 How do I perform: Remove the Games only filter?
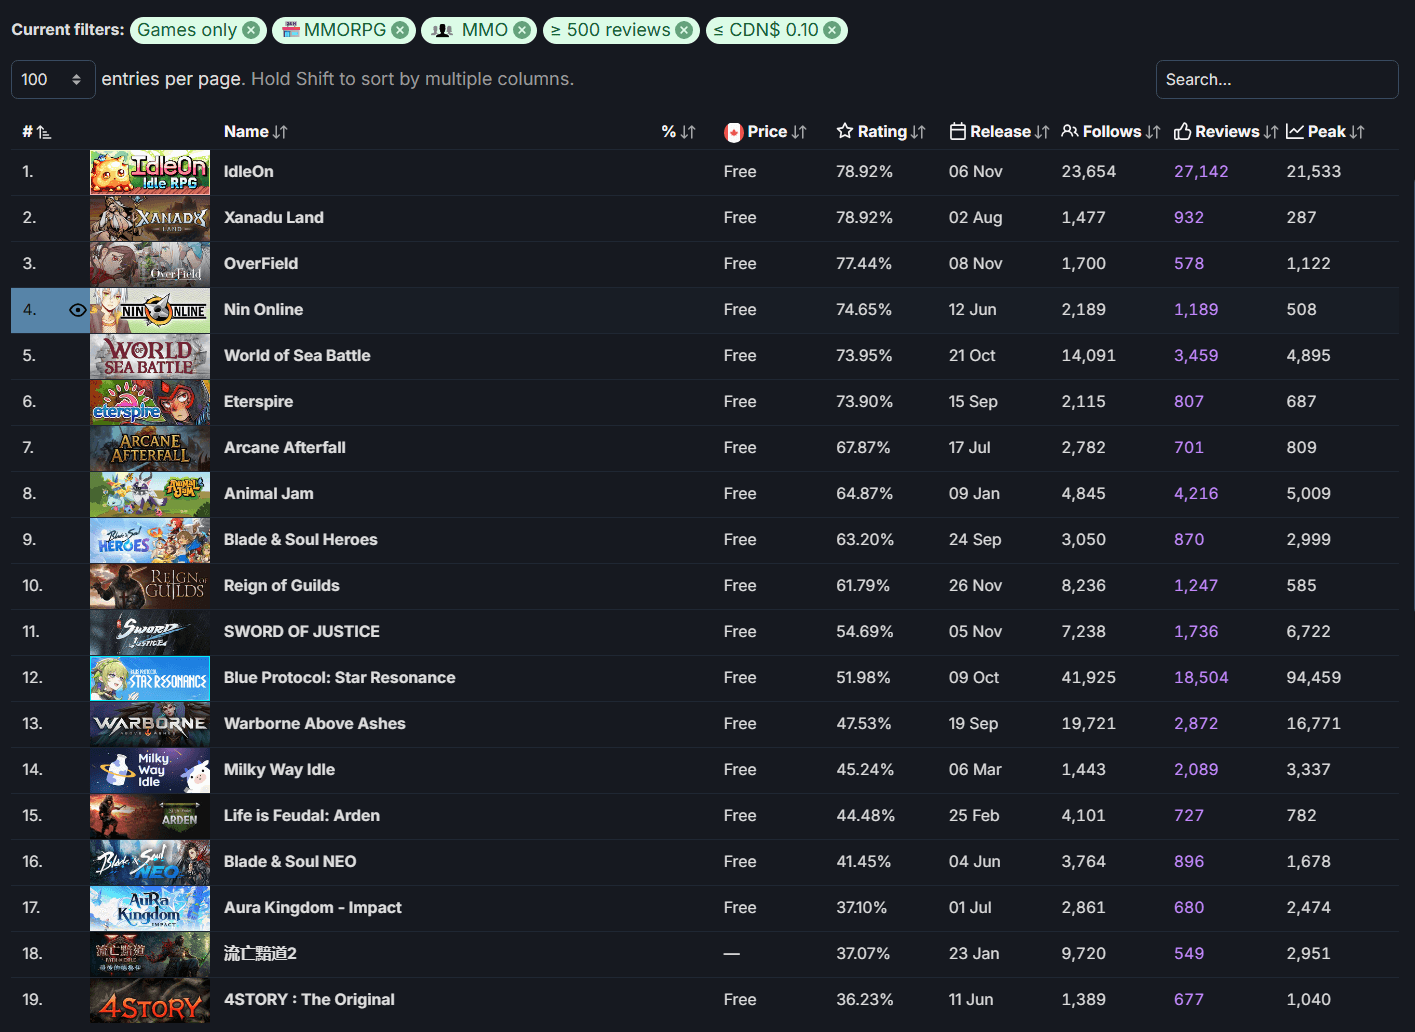[x=251, y=30]
